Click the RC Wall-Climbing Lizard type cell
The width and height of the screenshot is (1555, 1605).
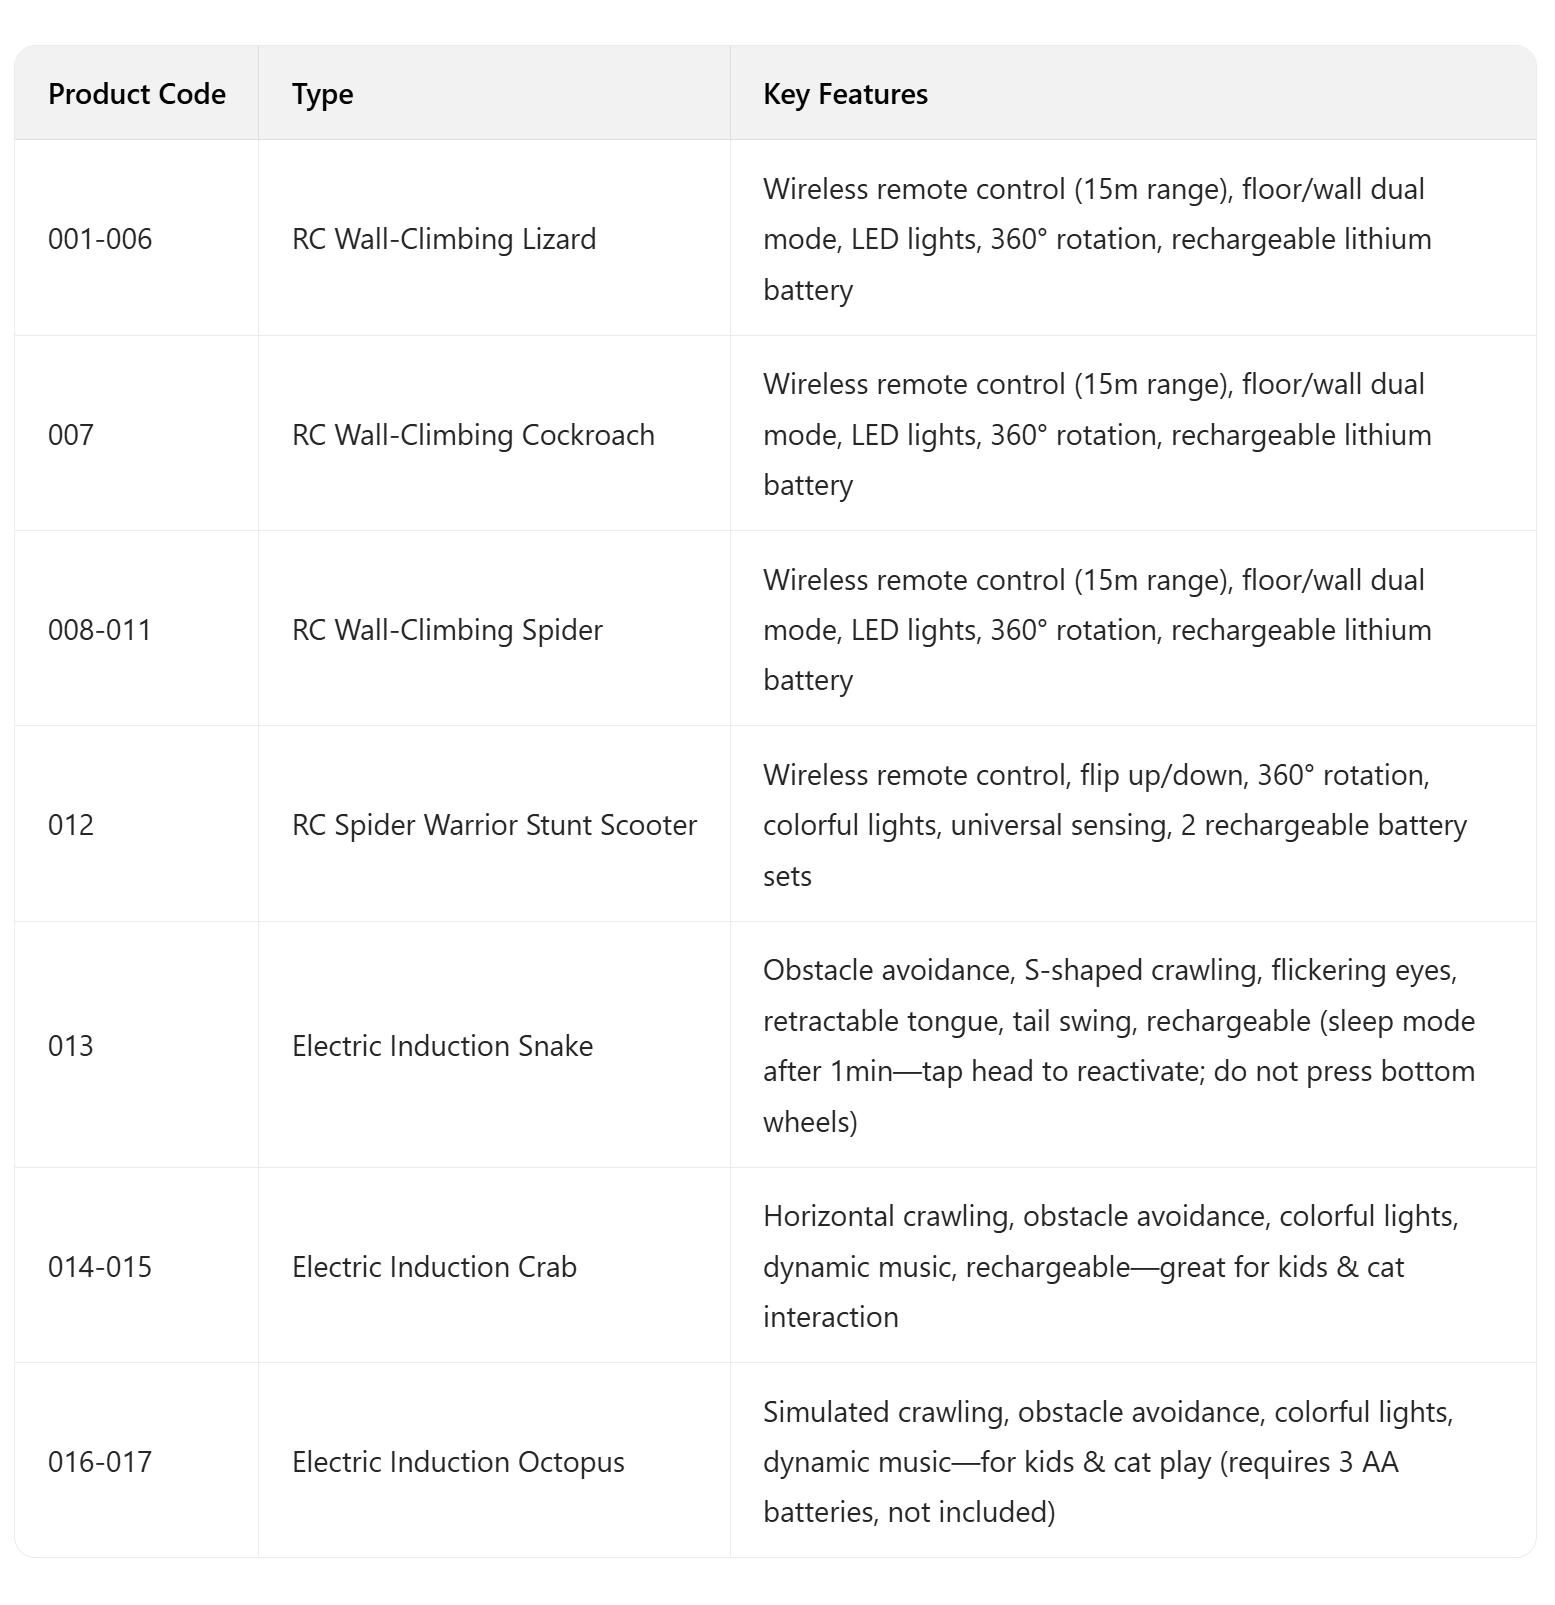(x=444, y=239)
